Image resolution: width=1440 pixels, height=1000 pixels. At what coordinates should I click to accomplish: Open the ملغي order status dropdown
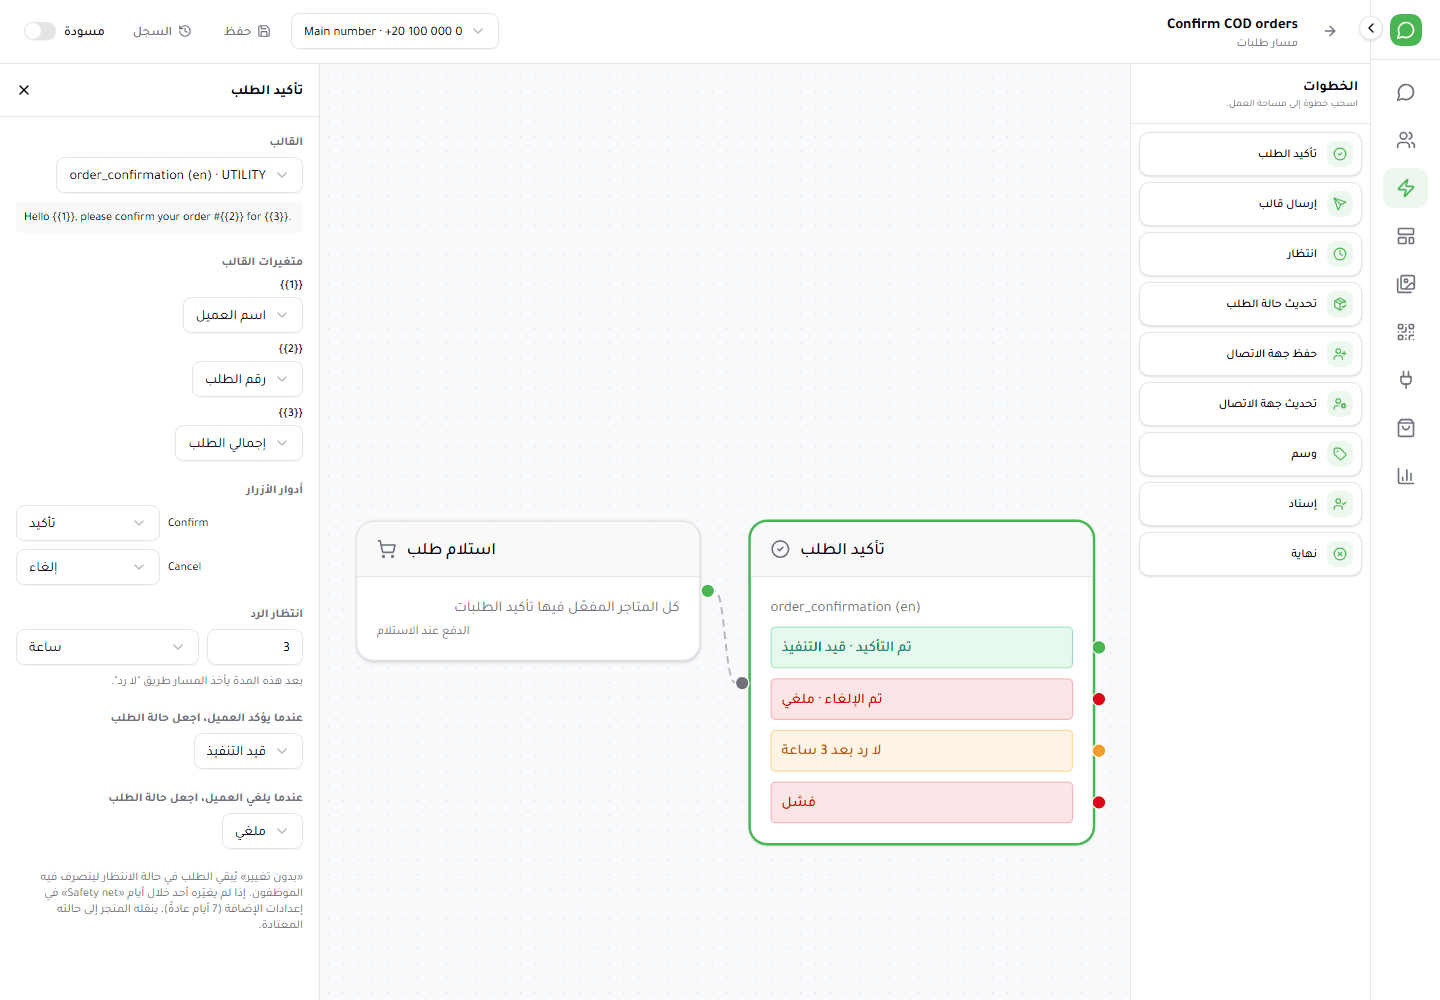coord(262,831)
